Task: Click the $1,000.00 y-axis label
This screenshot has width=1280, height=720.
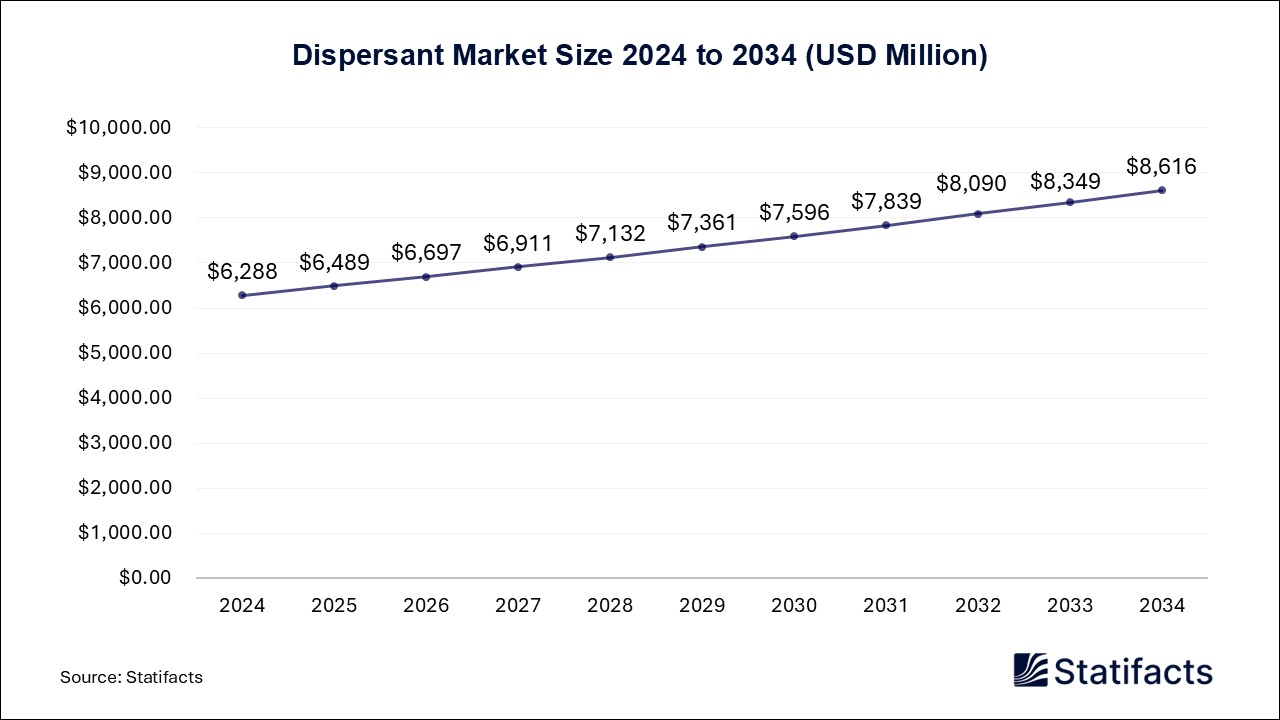Action: 124,533
